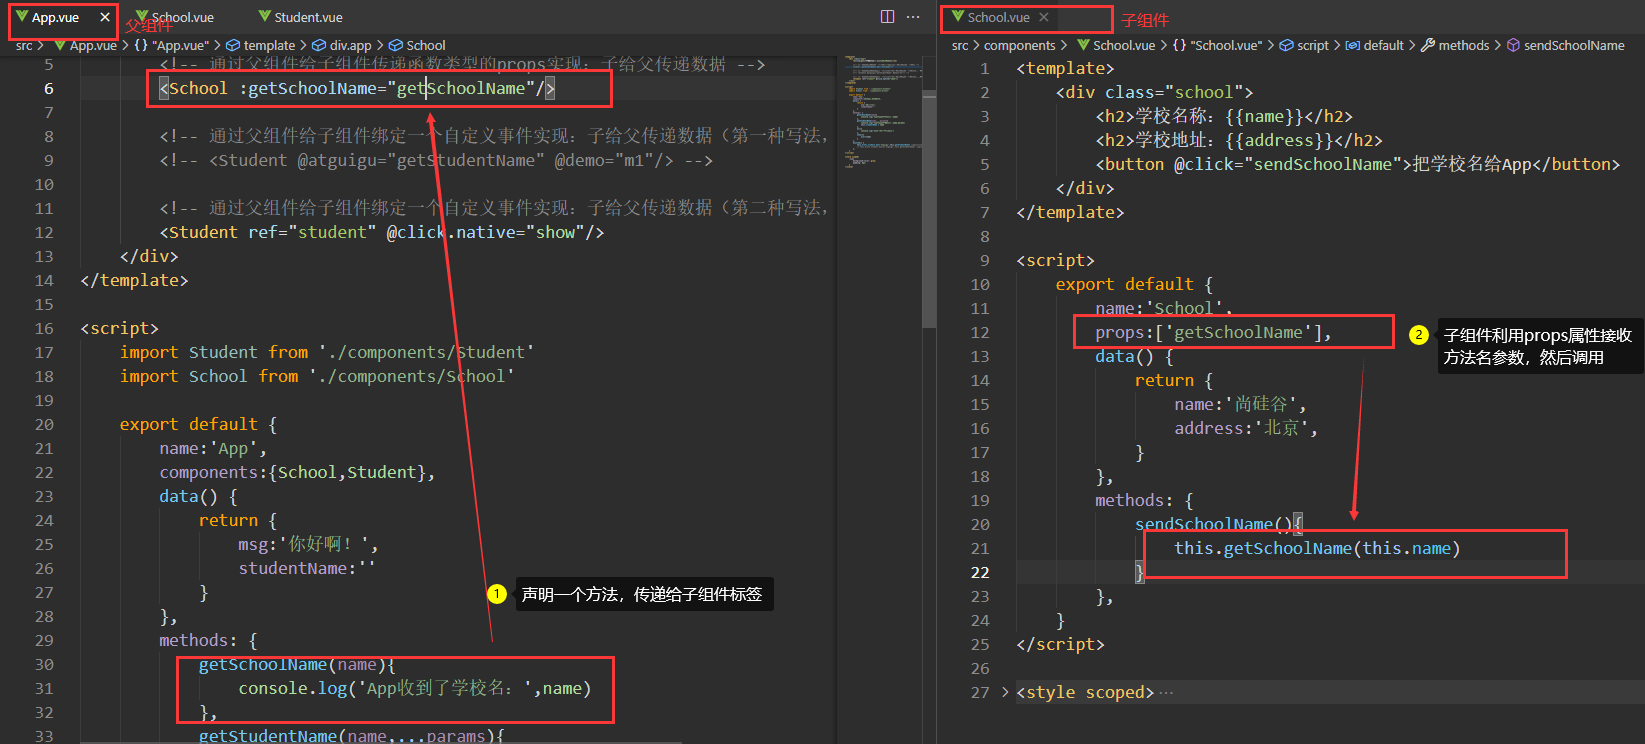
Task: Open the script breadcrumb
Action: (1305, 45)
